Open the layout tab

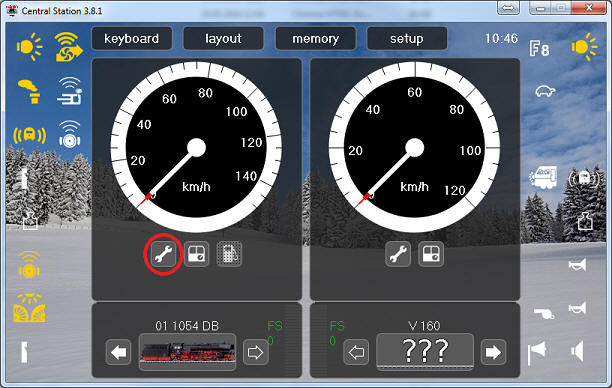tap(223, 39)
